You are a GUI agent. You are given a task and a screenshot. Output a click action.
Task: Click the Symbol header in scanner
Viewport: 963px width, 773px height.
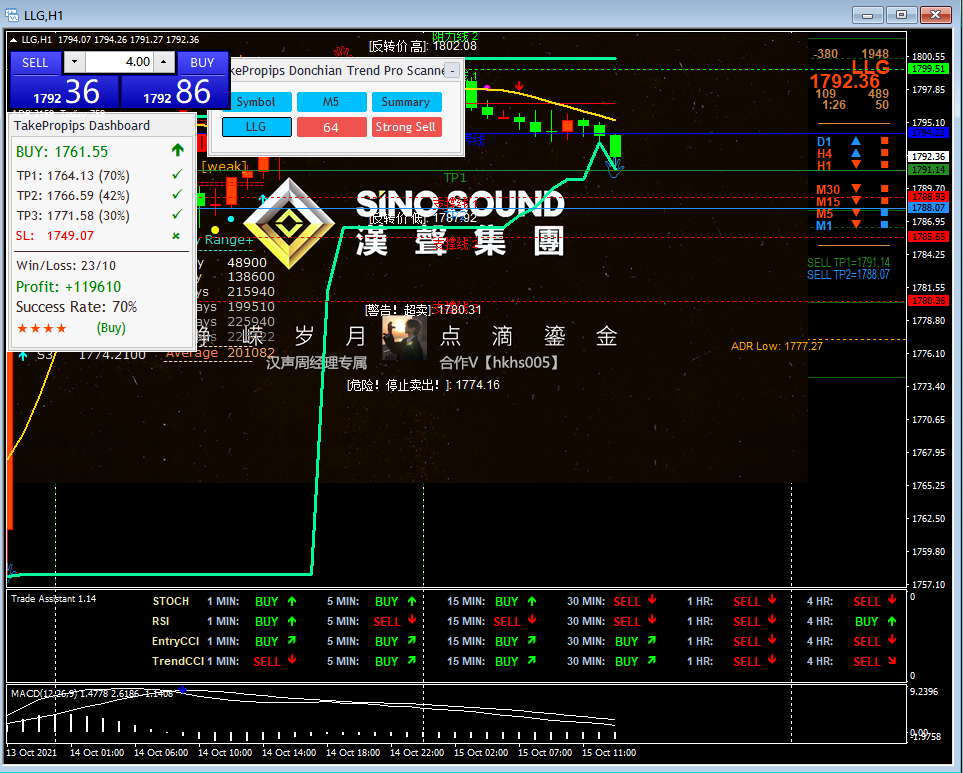pos(256,102)
